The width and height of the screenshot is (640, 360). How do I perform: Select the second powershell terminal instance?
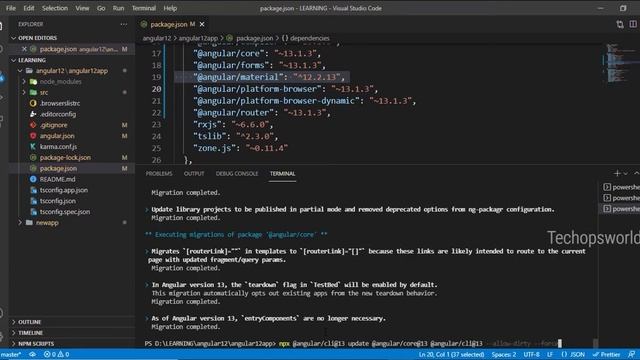coord(621,198)
